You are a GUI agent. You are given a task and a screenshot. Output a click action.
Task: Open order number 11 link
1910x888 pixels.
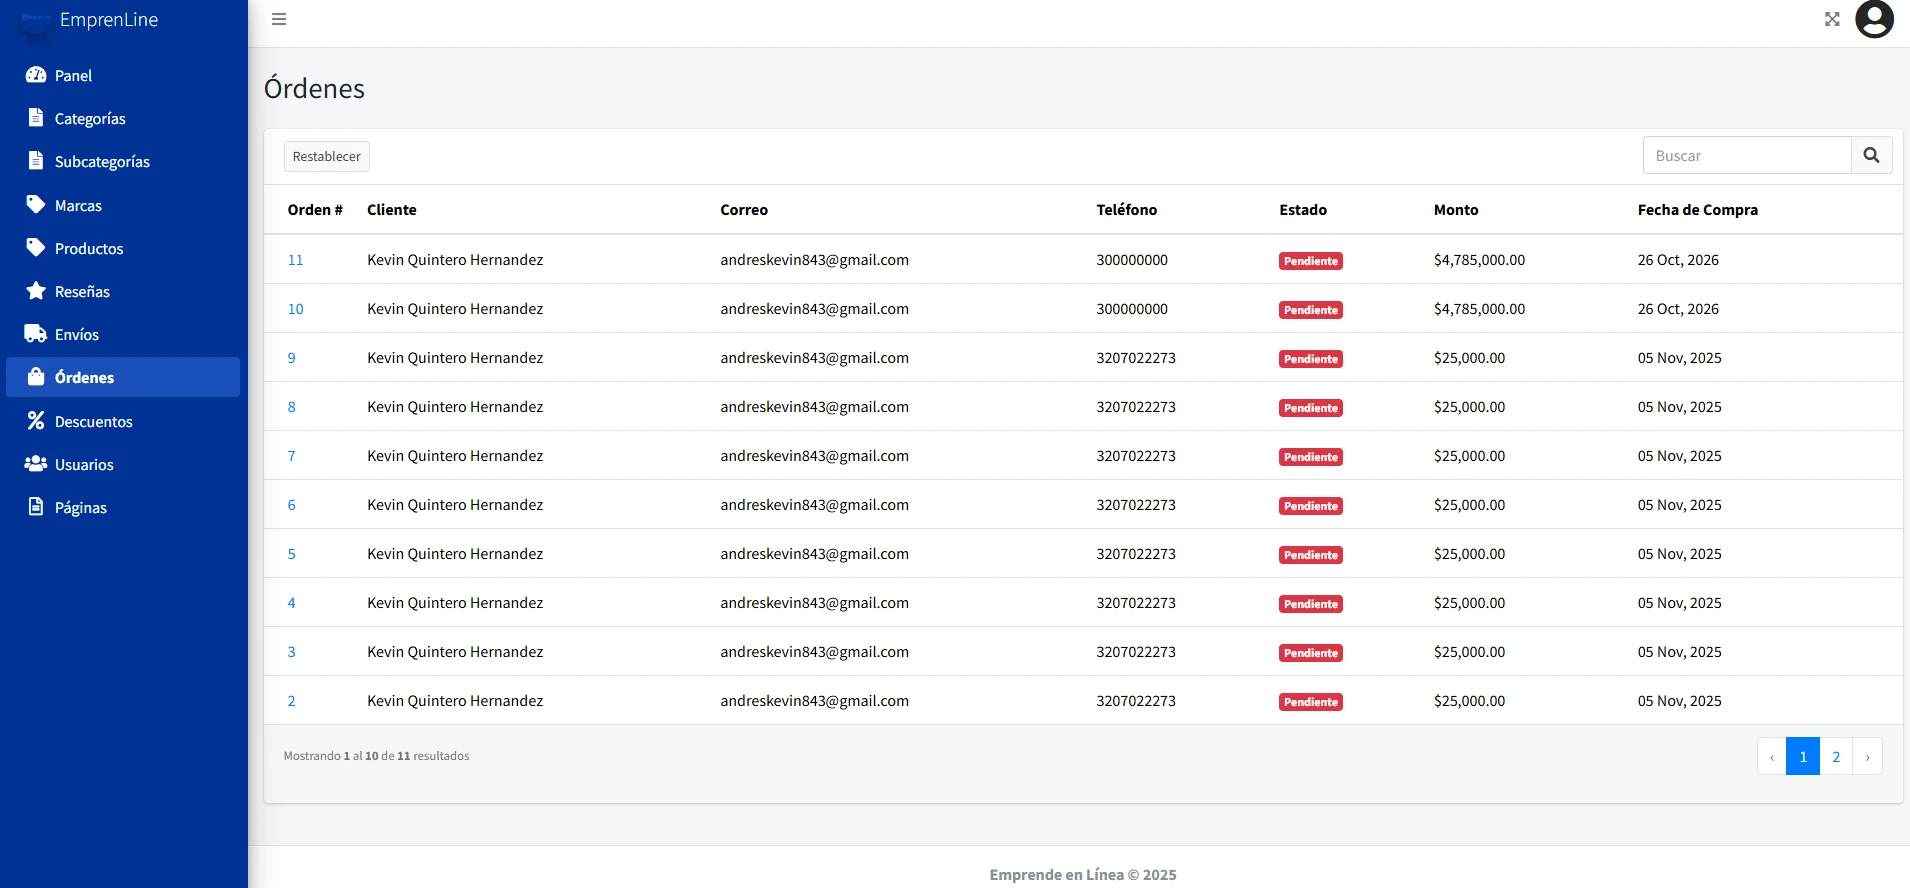[x=295, y=260]
